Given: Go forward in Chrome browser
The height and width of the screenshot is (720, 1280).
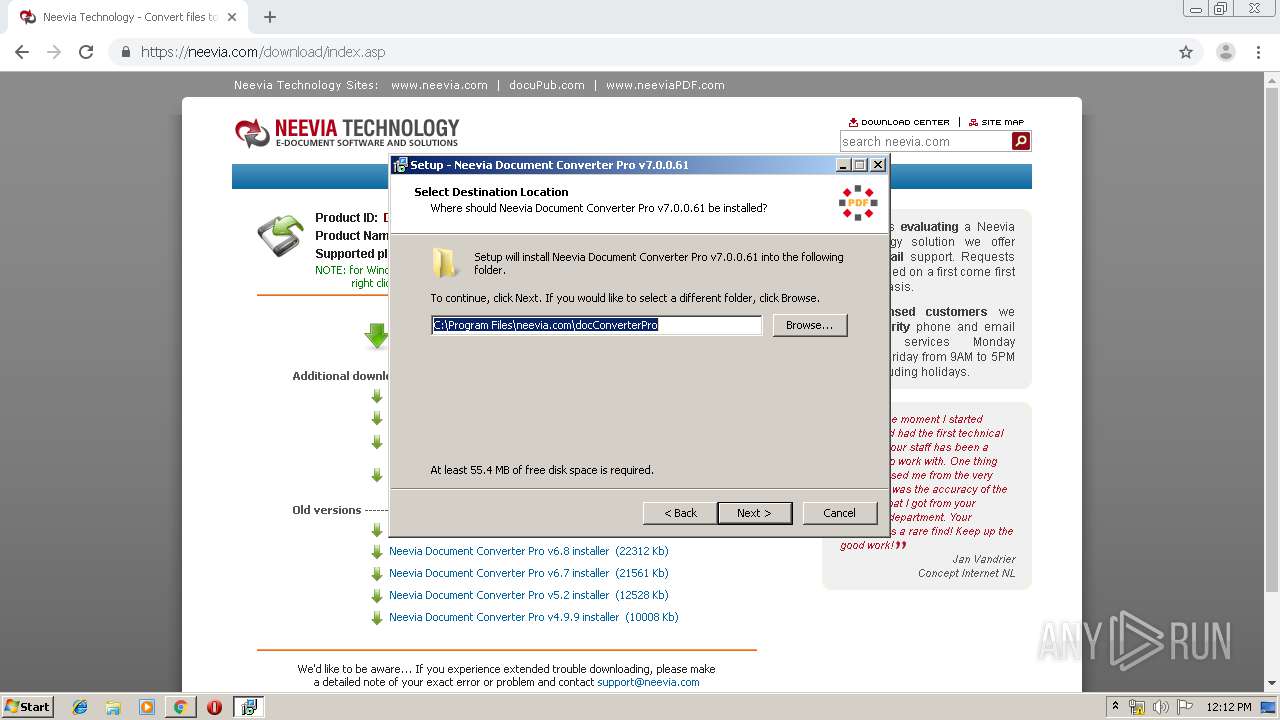Looking at the screenshot, I should point(54,52).
